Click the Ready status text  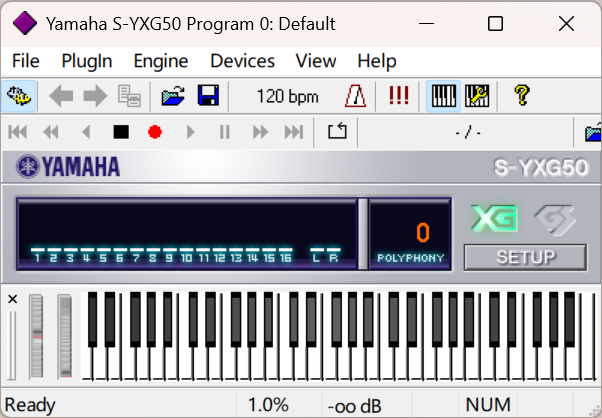click(x=30, y=405)
